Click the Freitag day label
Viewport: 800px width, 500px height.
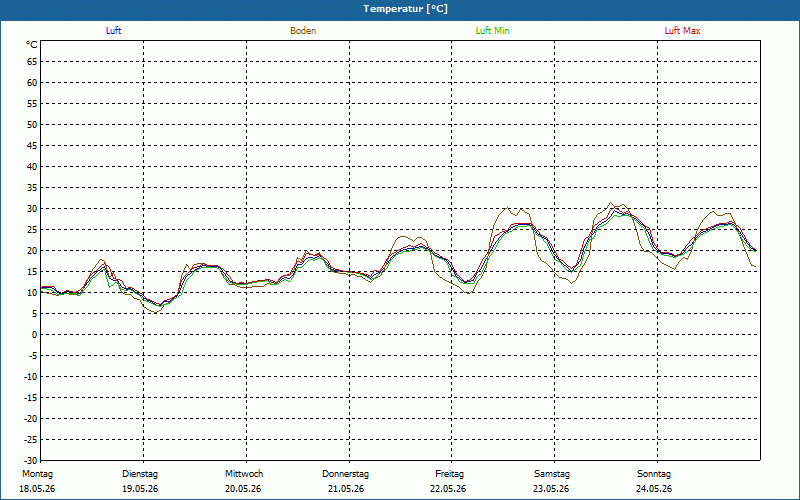[x=449, y=474]
